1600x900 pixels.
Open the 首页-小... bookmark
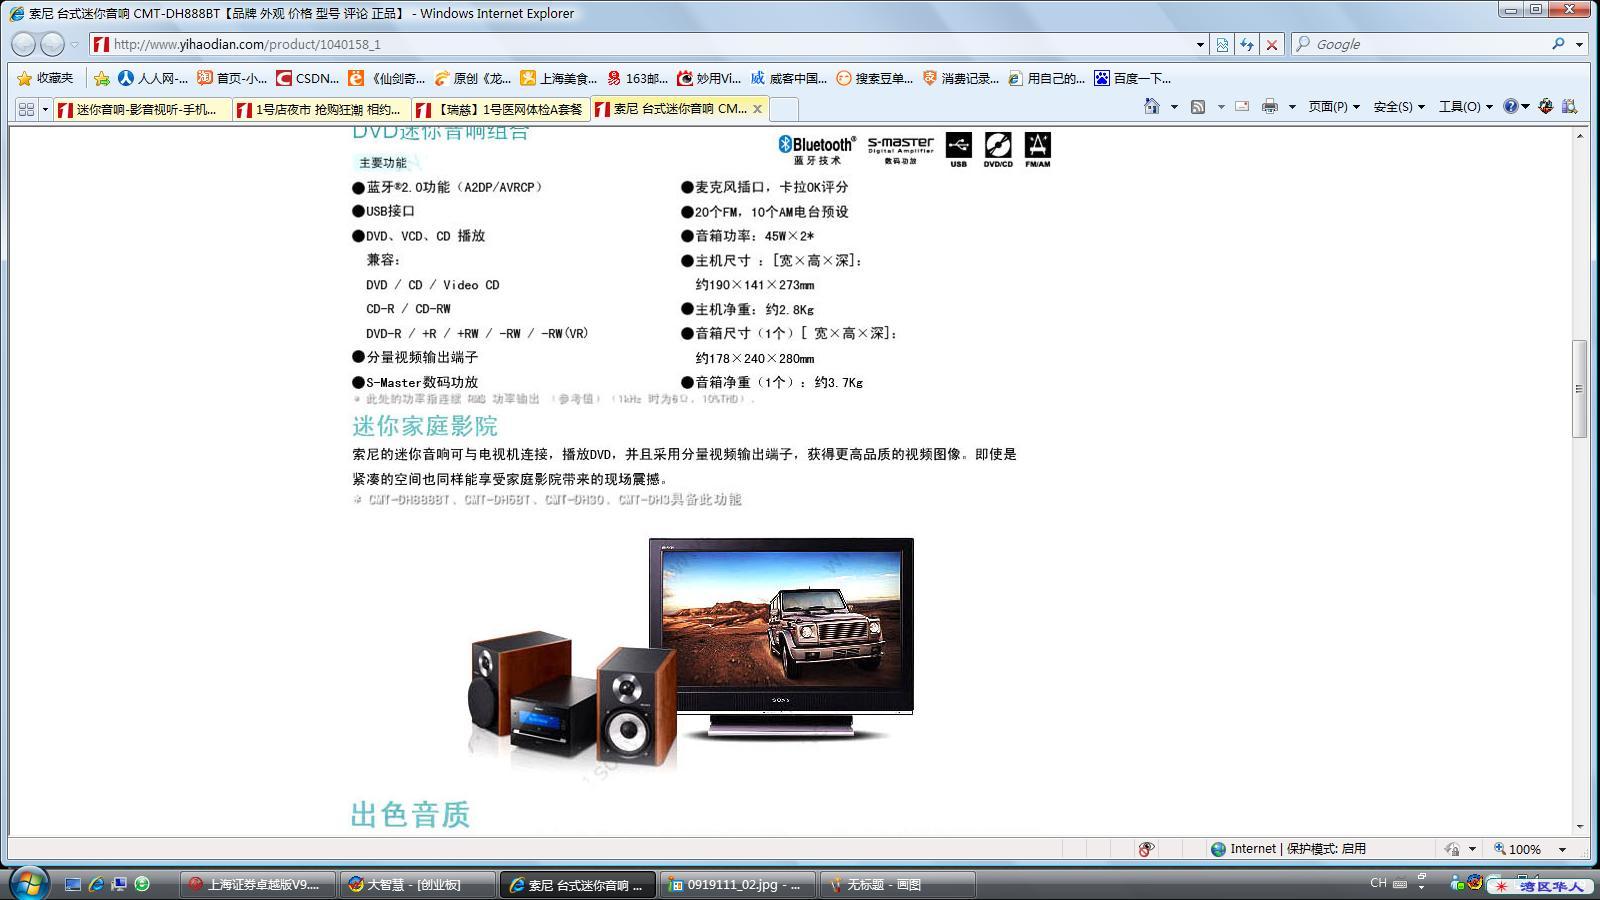[x=232, y=78]
